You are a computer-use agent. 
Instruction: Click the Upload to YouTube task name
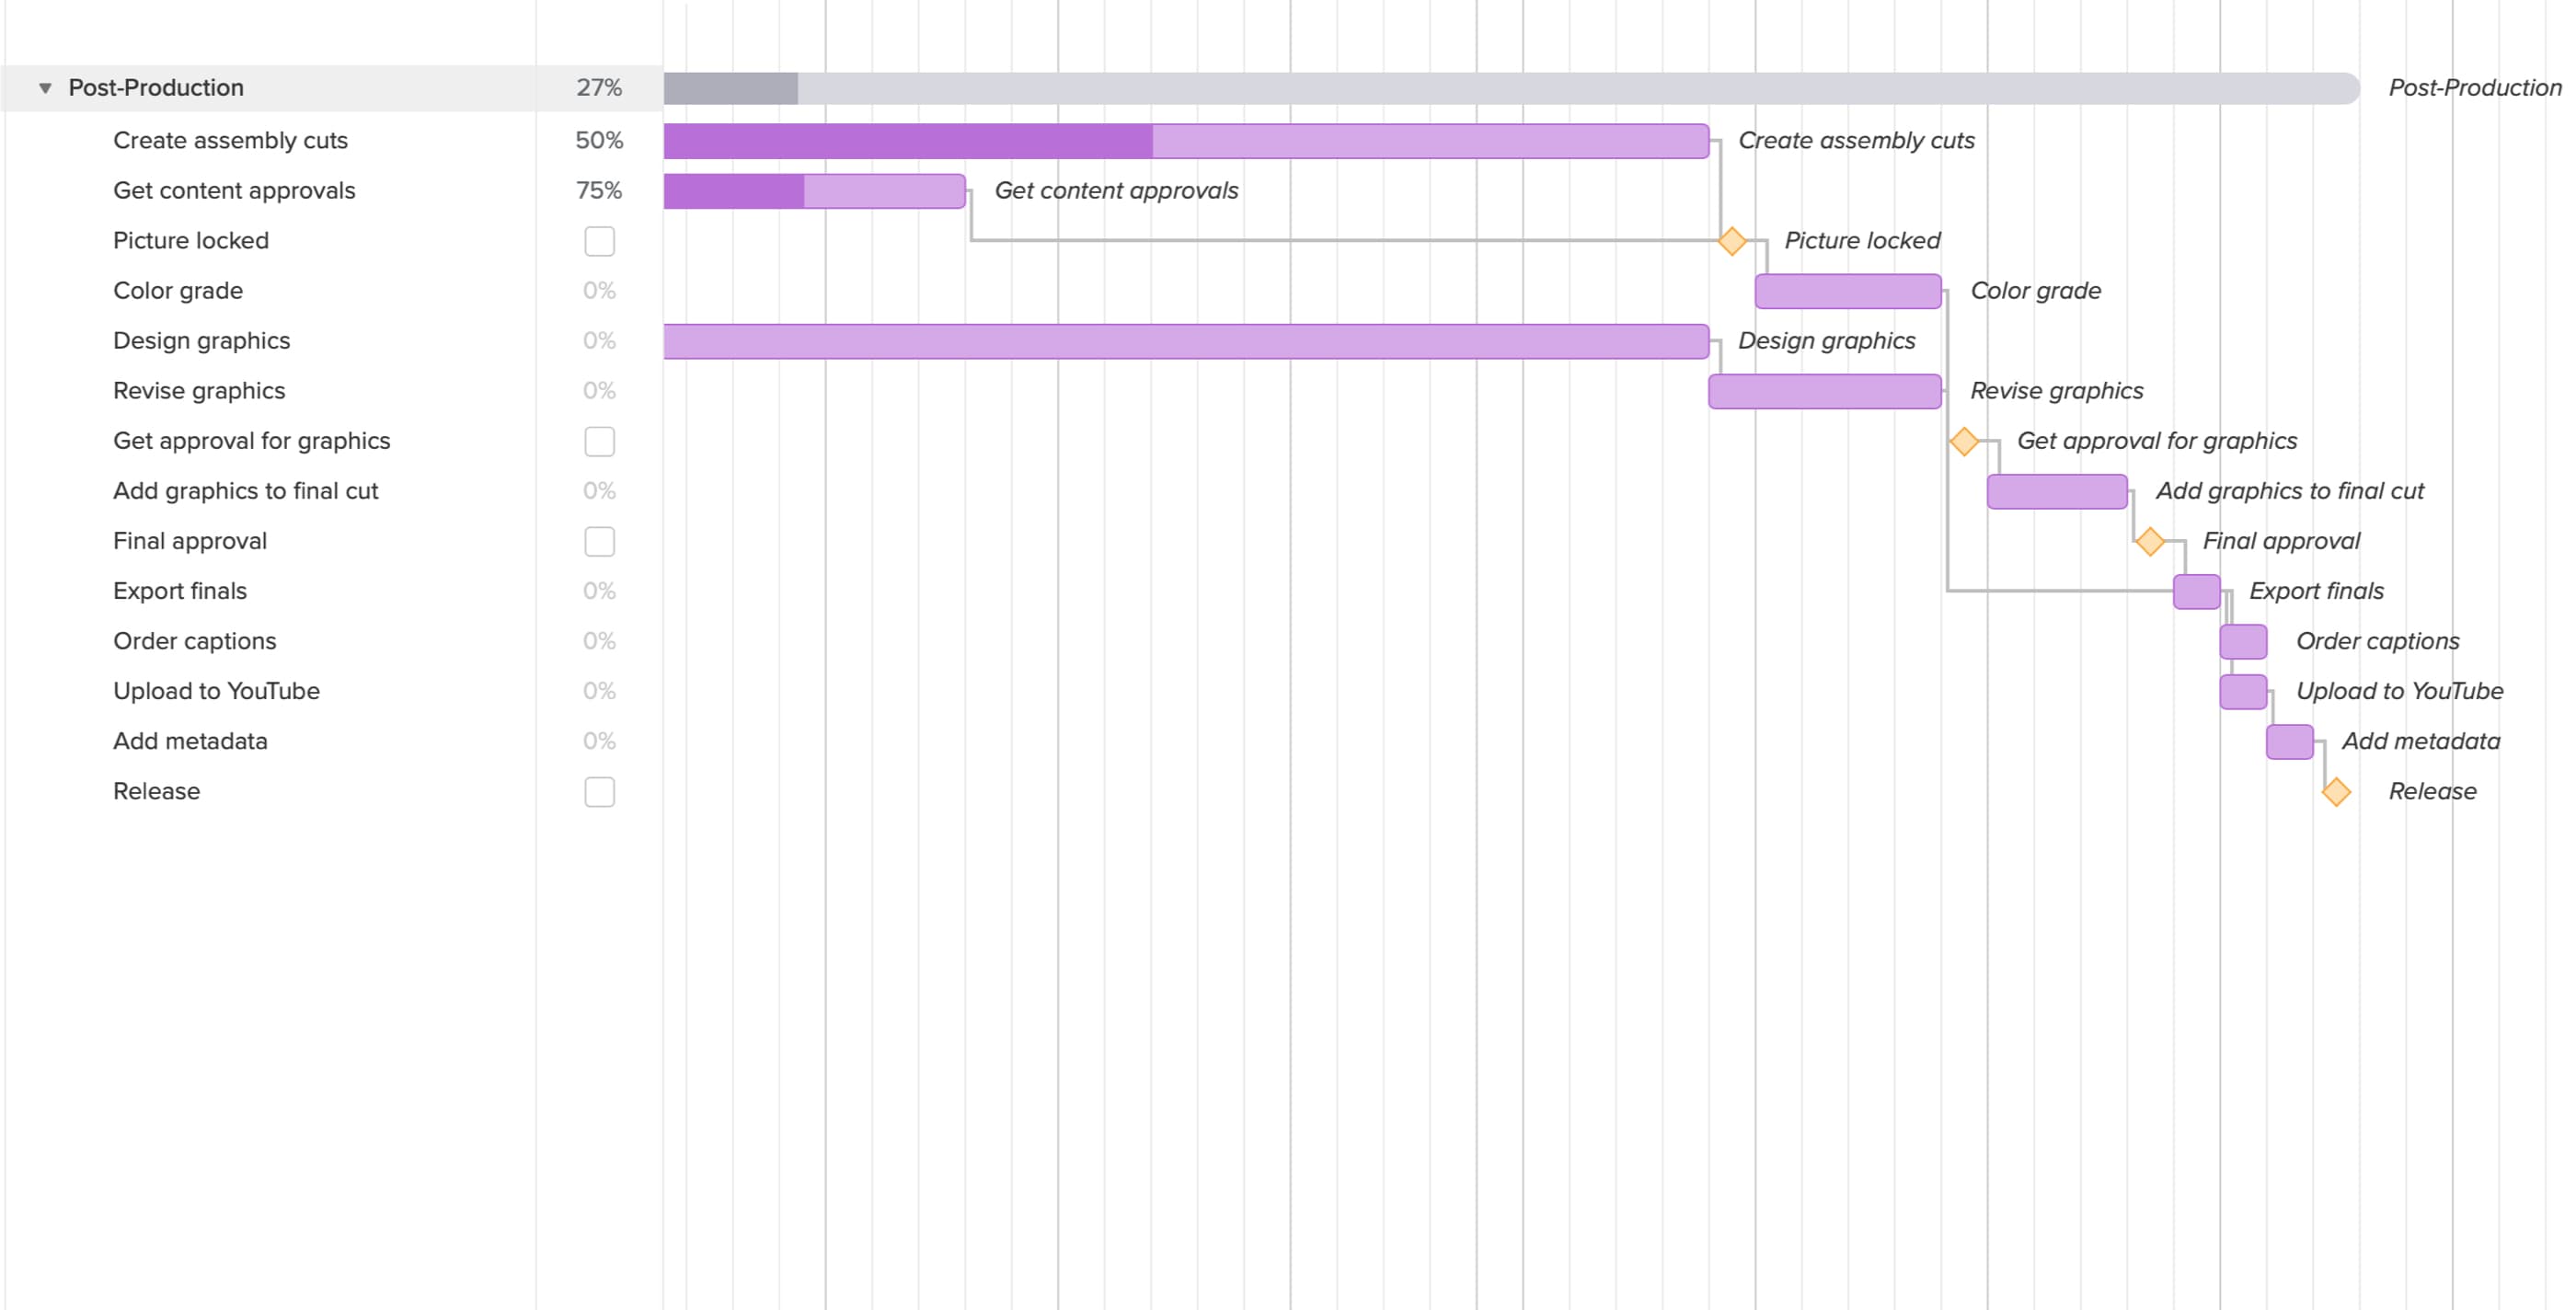[216, 691]
